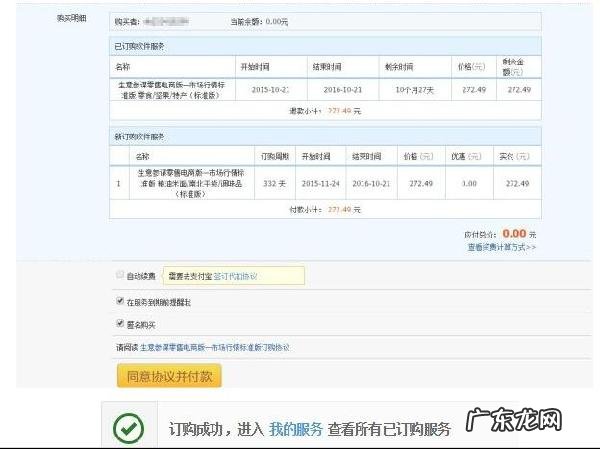Open the 签订代扣协议 link
This screenshot has height=449, width=600.
click(235, 276)
